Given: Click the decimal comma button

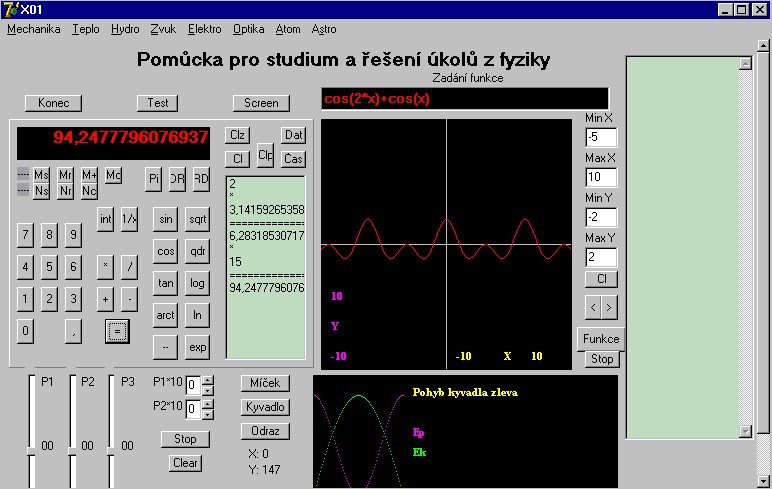Looking at the screenshot, I should point(73,331).
